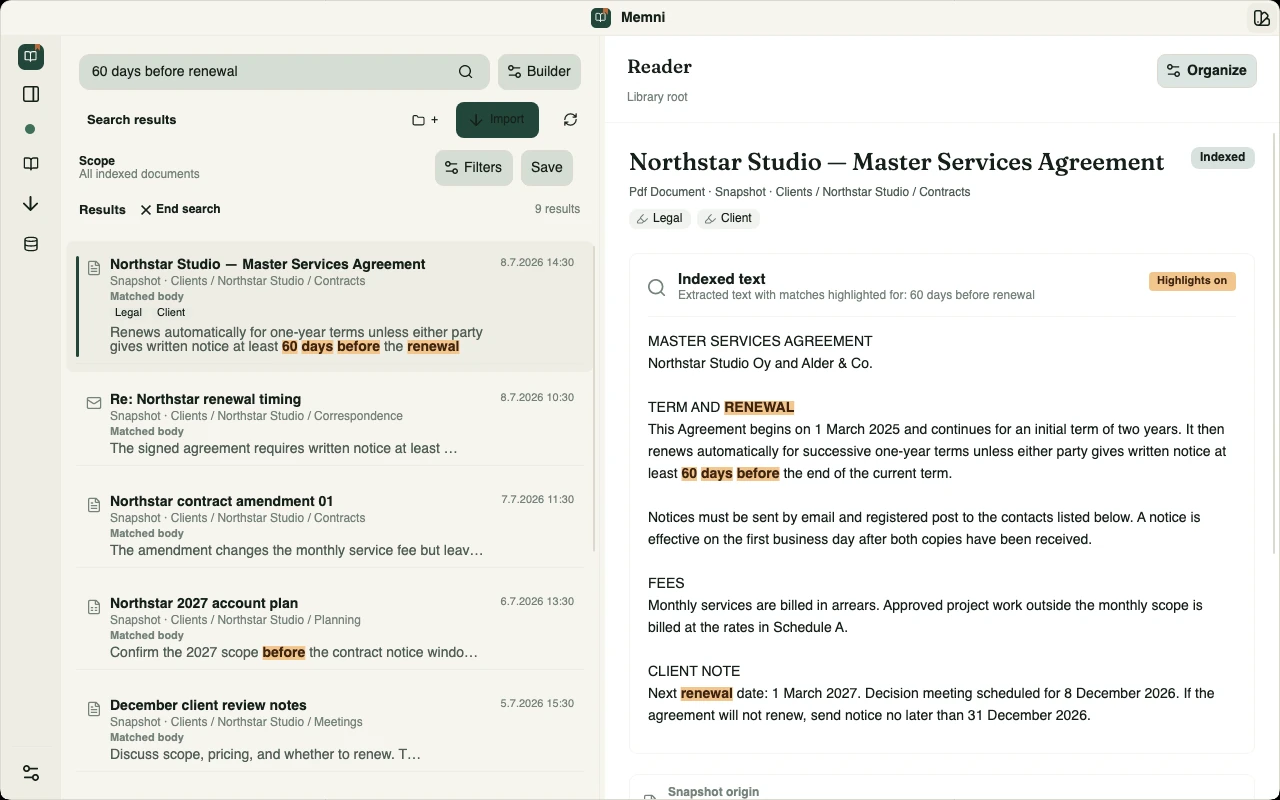Viewport: 1280px width, 800px height.
Task: Create a new folder with folder-plus icon
Action: click(x=425, y=120)
